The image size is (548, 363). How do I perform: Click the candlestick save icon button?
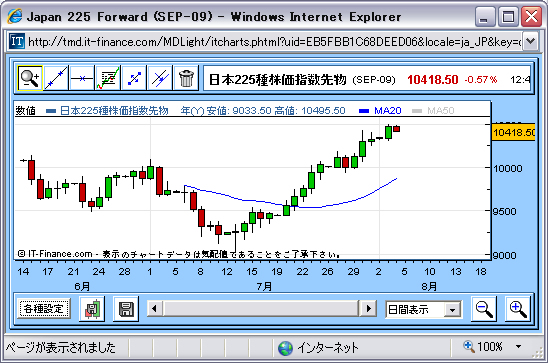[x=92, y=309]
